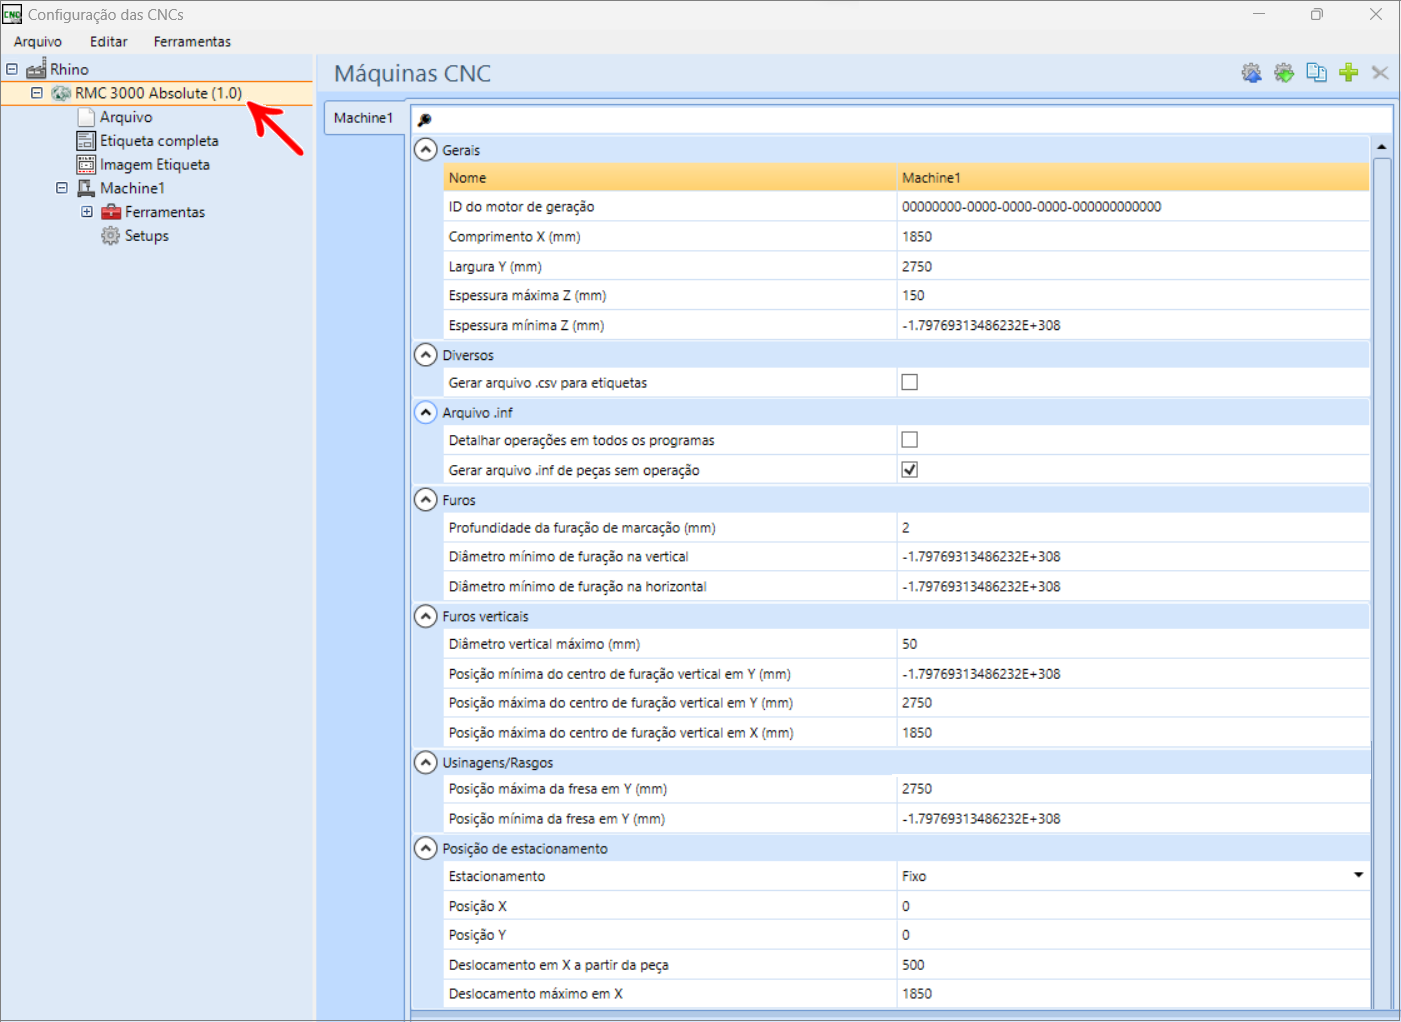Click the copy machine documents icon

point(1316,73)
